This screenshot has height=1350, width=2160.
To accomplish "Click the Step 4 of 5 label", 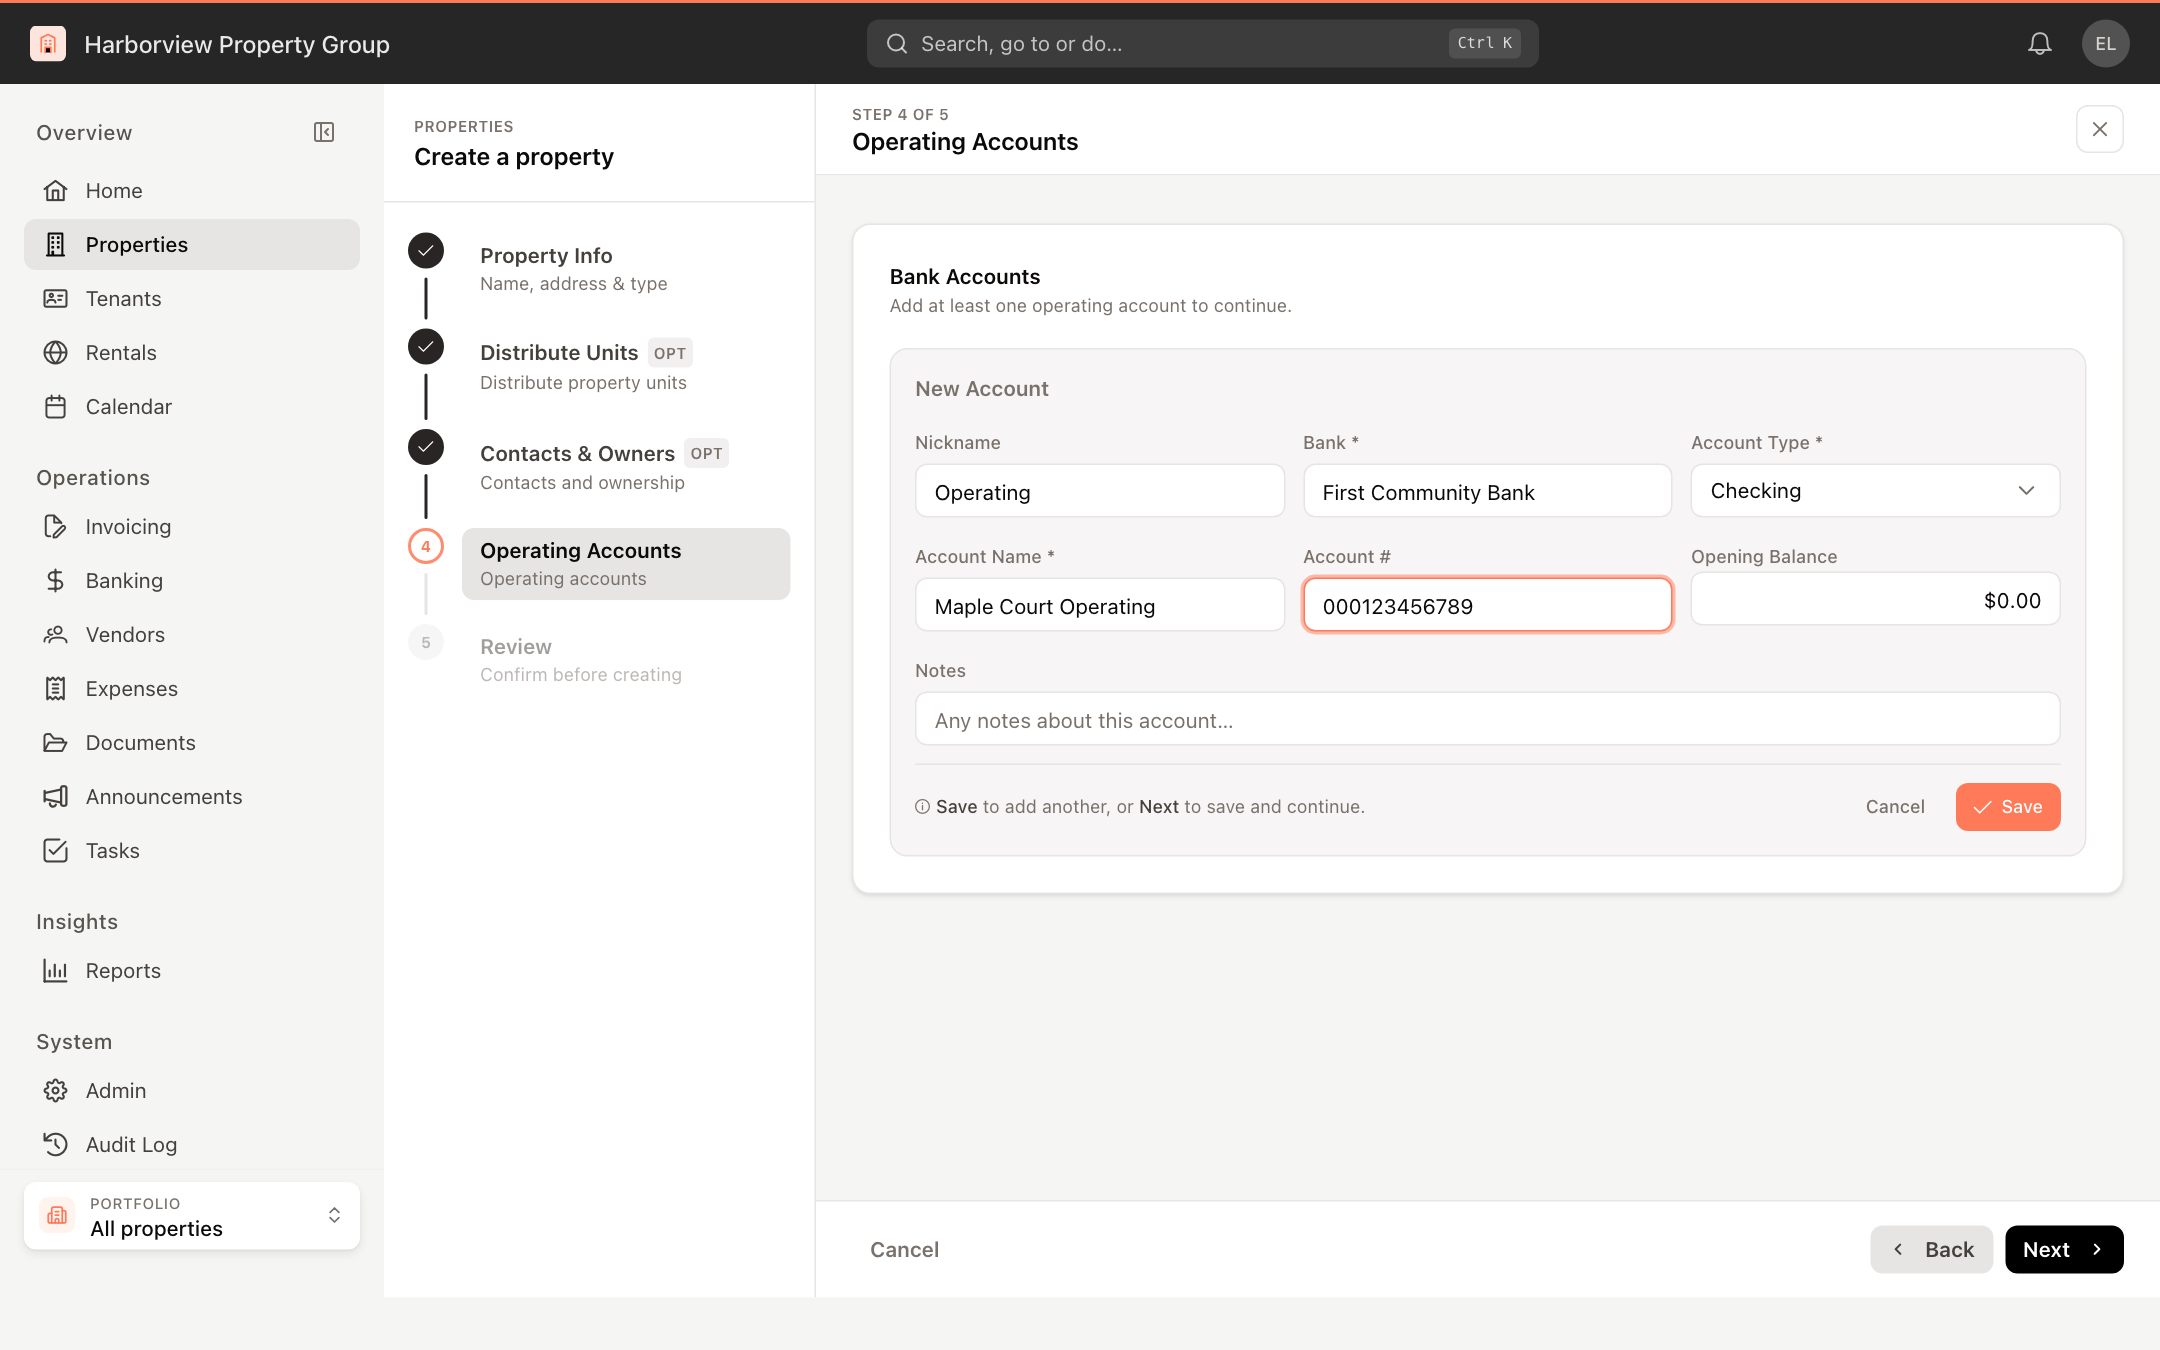I will 900,115.
